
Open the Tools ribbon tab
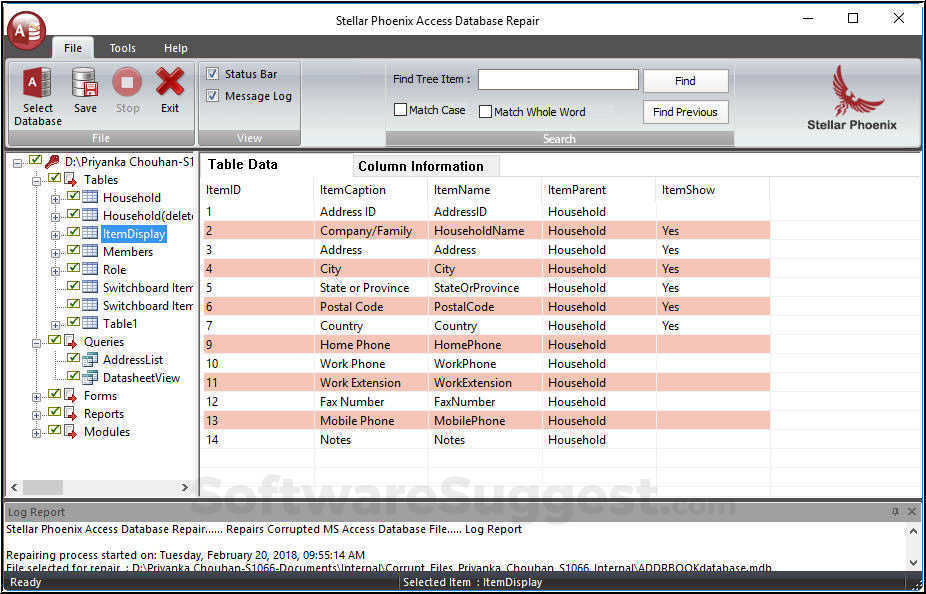122,48
